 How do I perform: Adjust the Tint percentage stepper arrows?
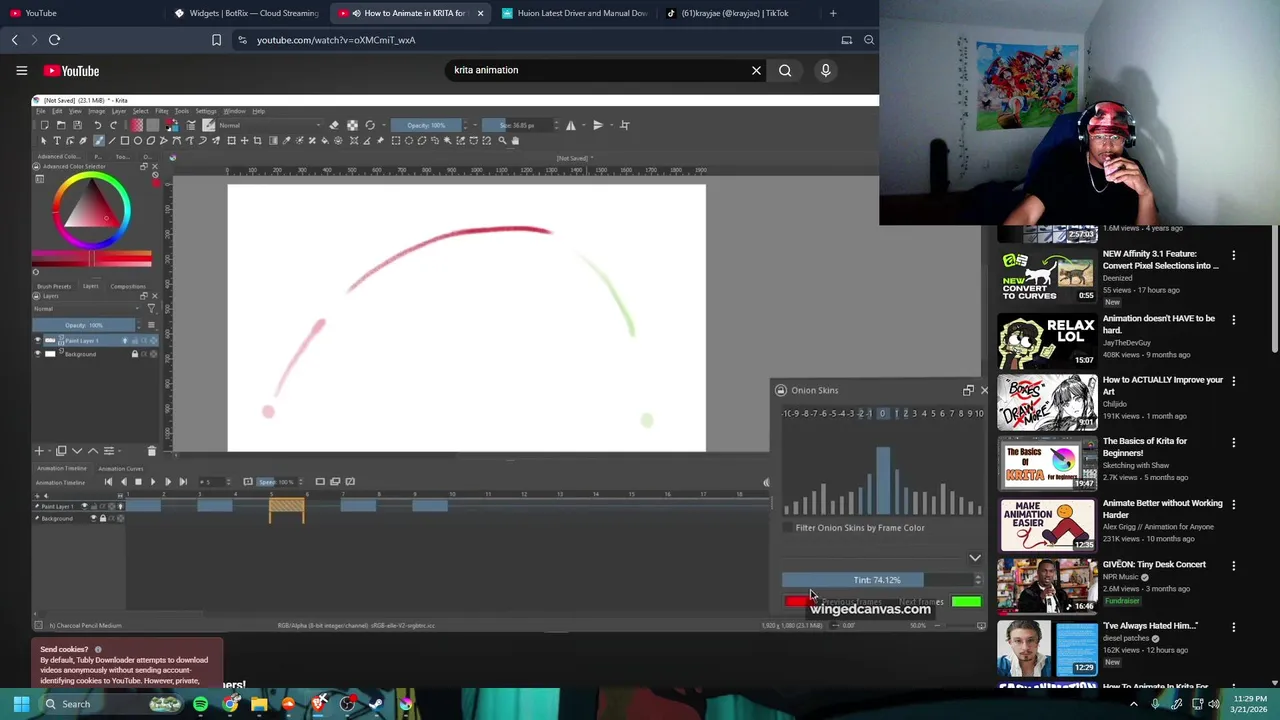[x=978, y=580]
